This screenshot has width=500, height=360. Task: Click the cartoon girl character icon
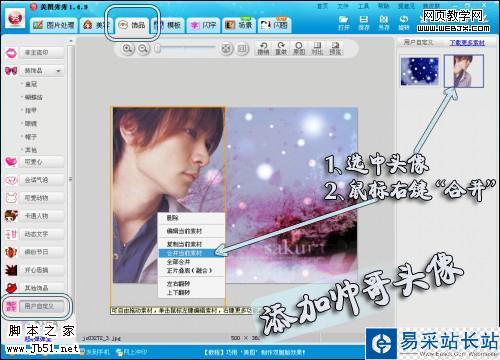[11, 216]
